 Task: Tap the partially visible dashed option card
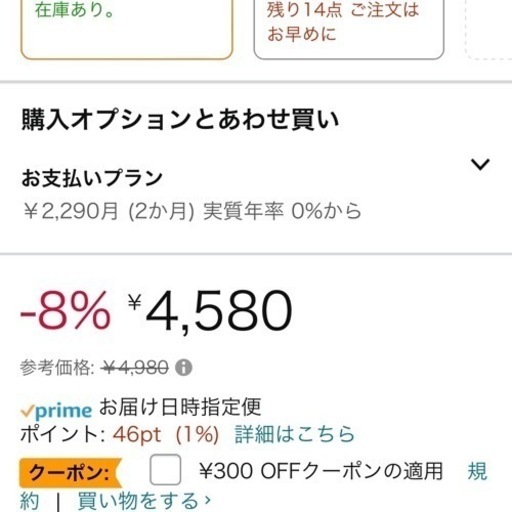click(x=488, y=29)
